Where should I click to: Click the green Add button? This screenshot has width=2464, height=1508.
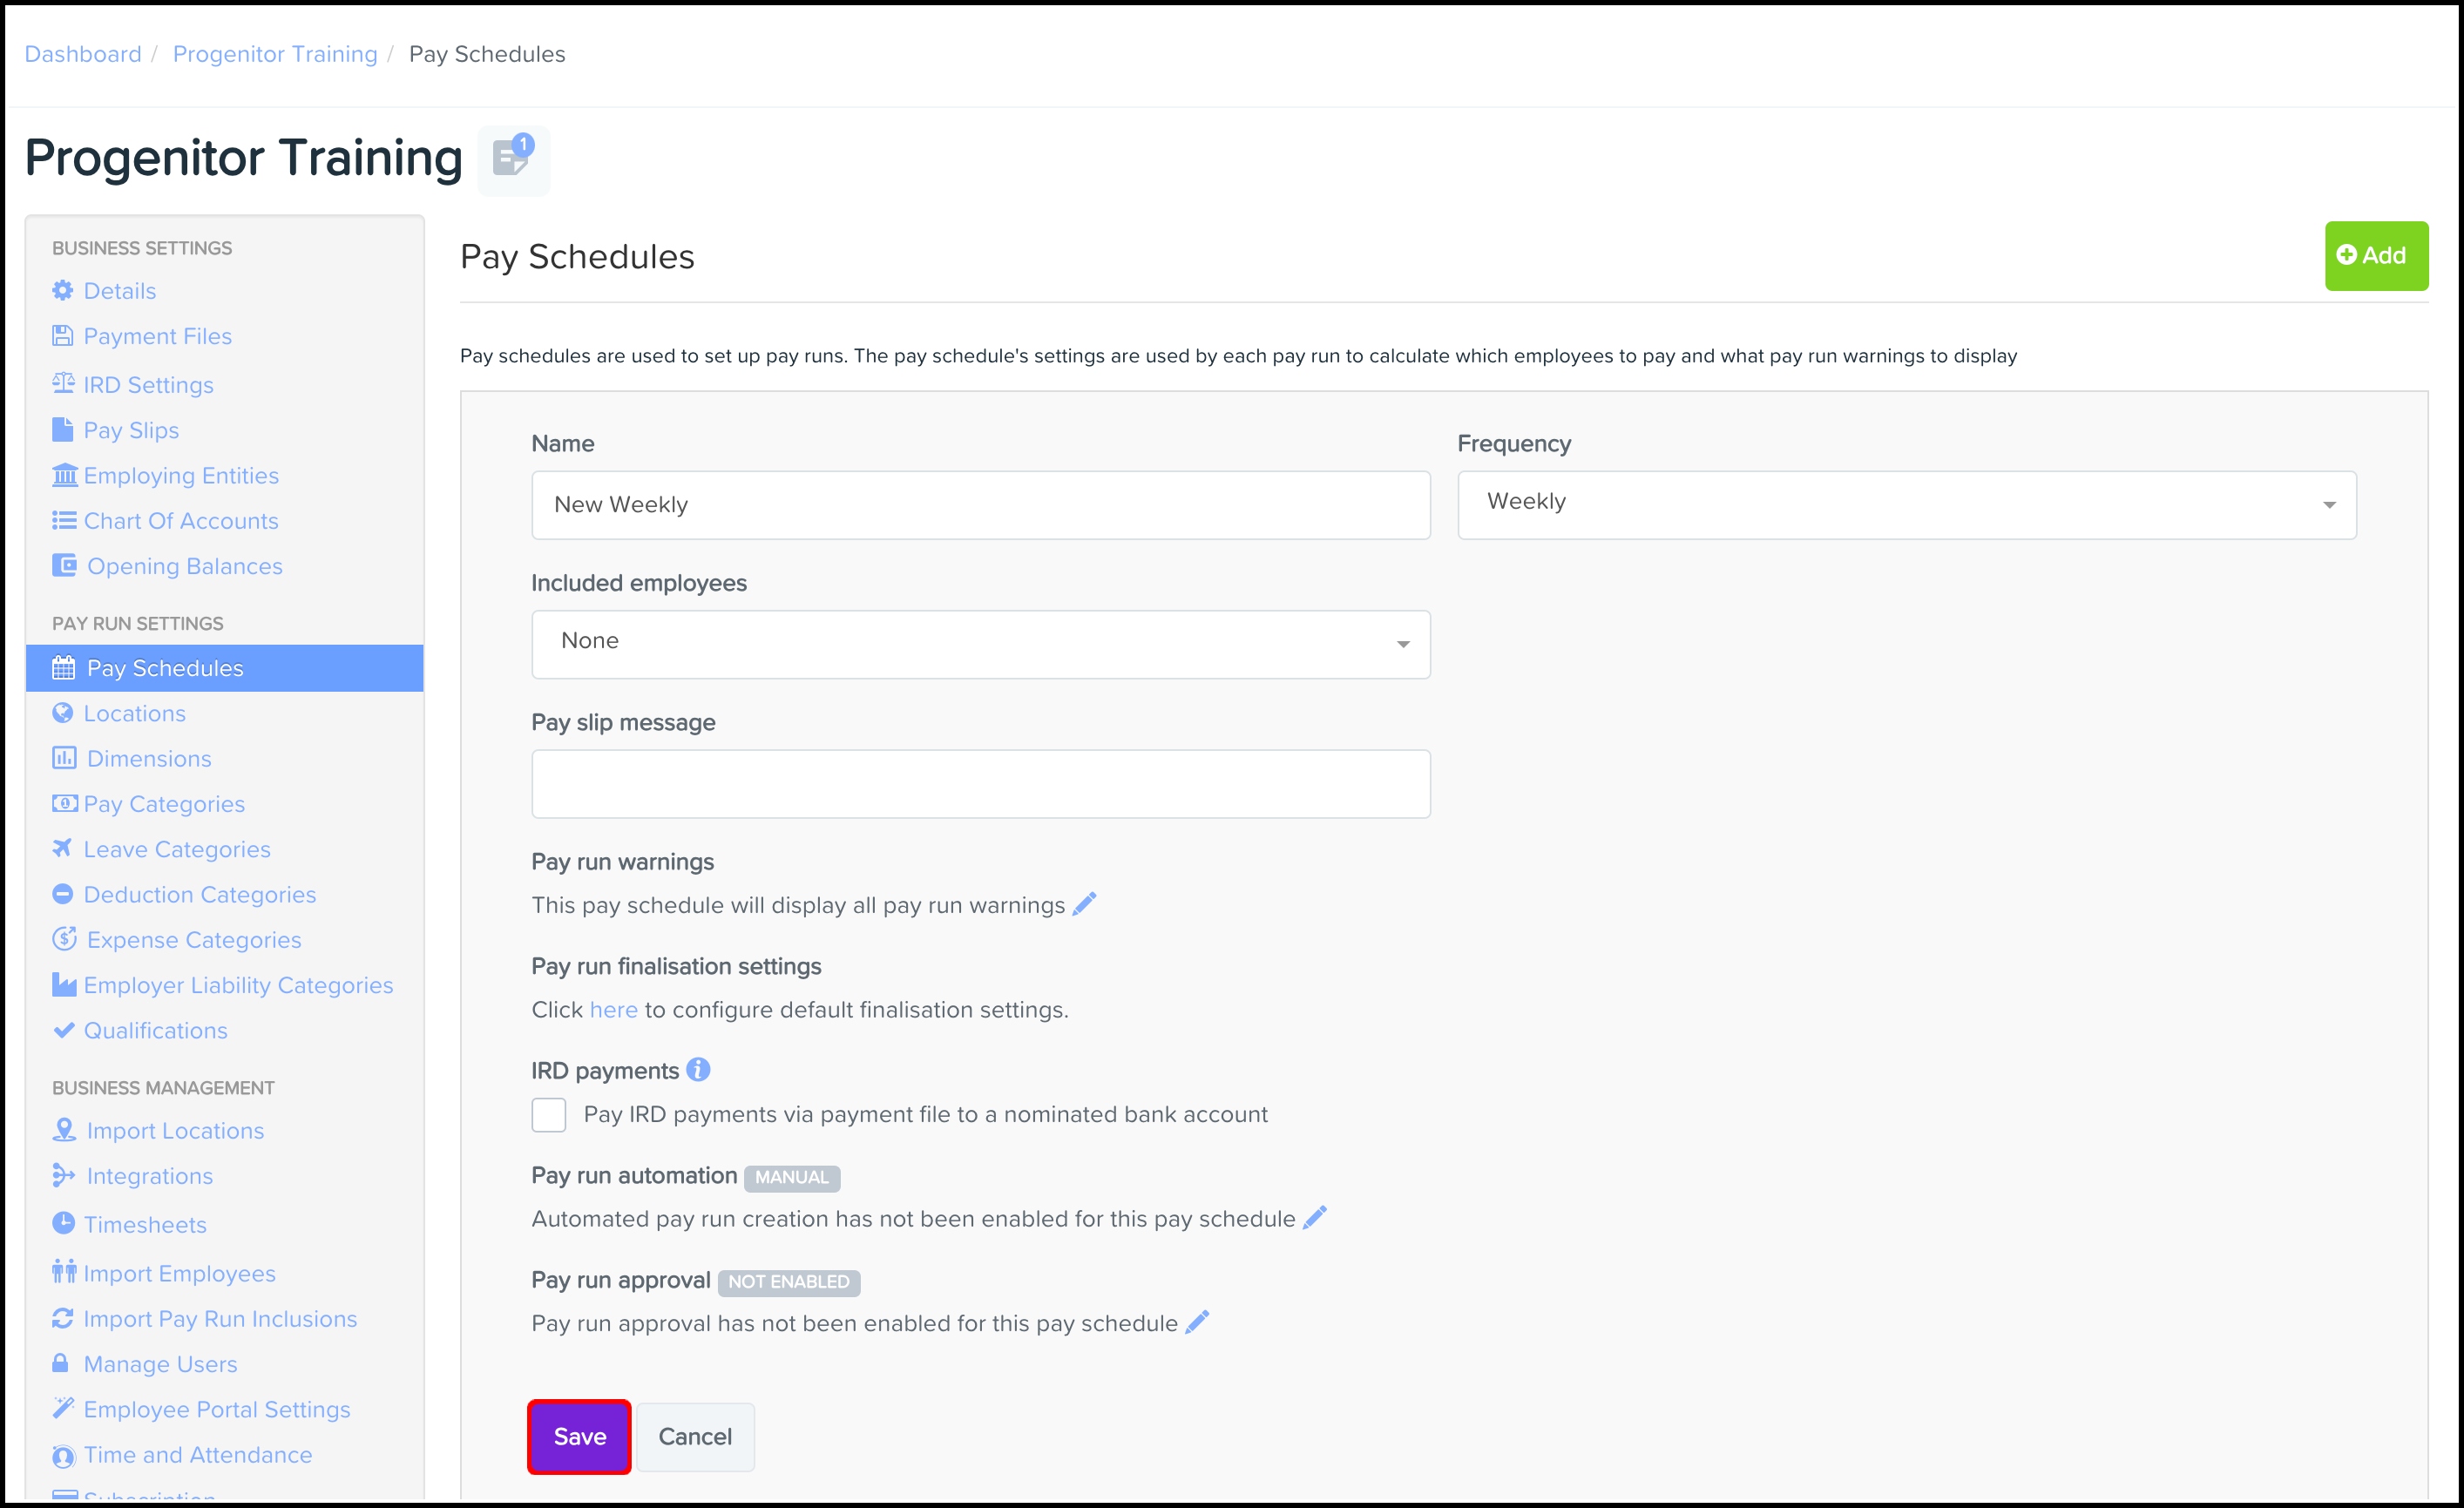tap(2375, 256)
